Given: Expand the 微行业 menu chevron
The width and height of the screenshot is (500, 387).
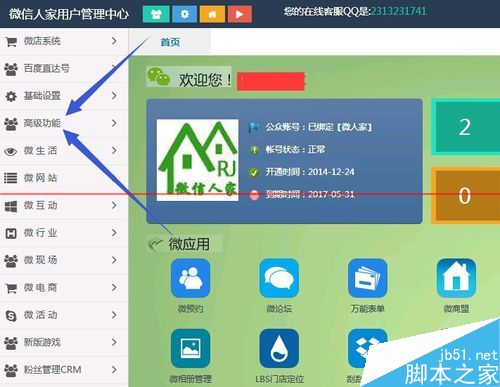Looking at the screenshot, I should tap(114, 232).
